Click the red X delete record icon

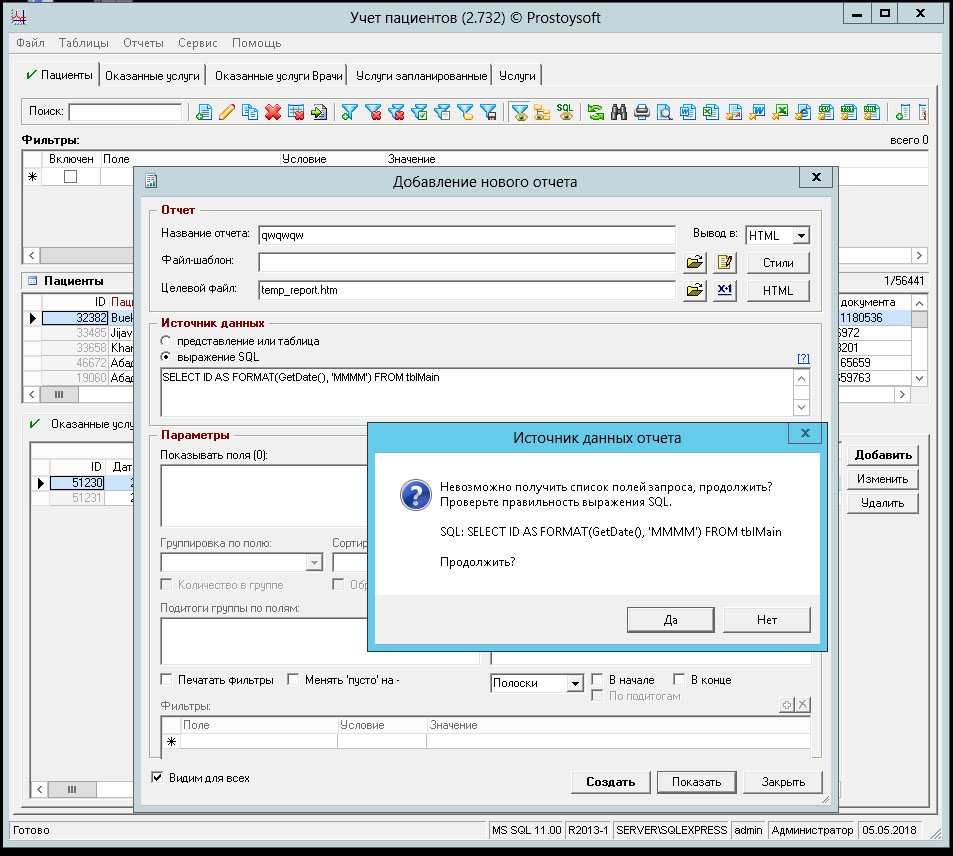point(272,112)
